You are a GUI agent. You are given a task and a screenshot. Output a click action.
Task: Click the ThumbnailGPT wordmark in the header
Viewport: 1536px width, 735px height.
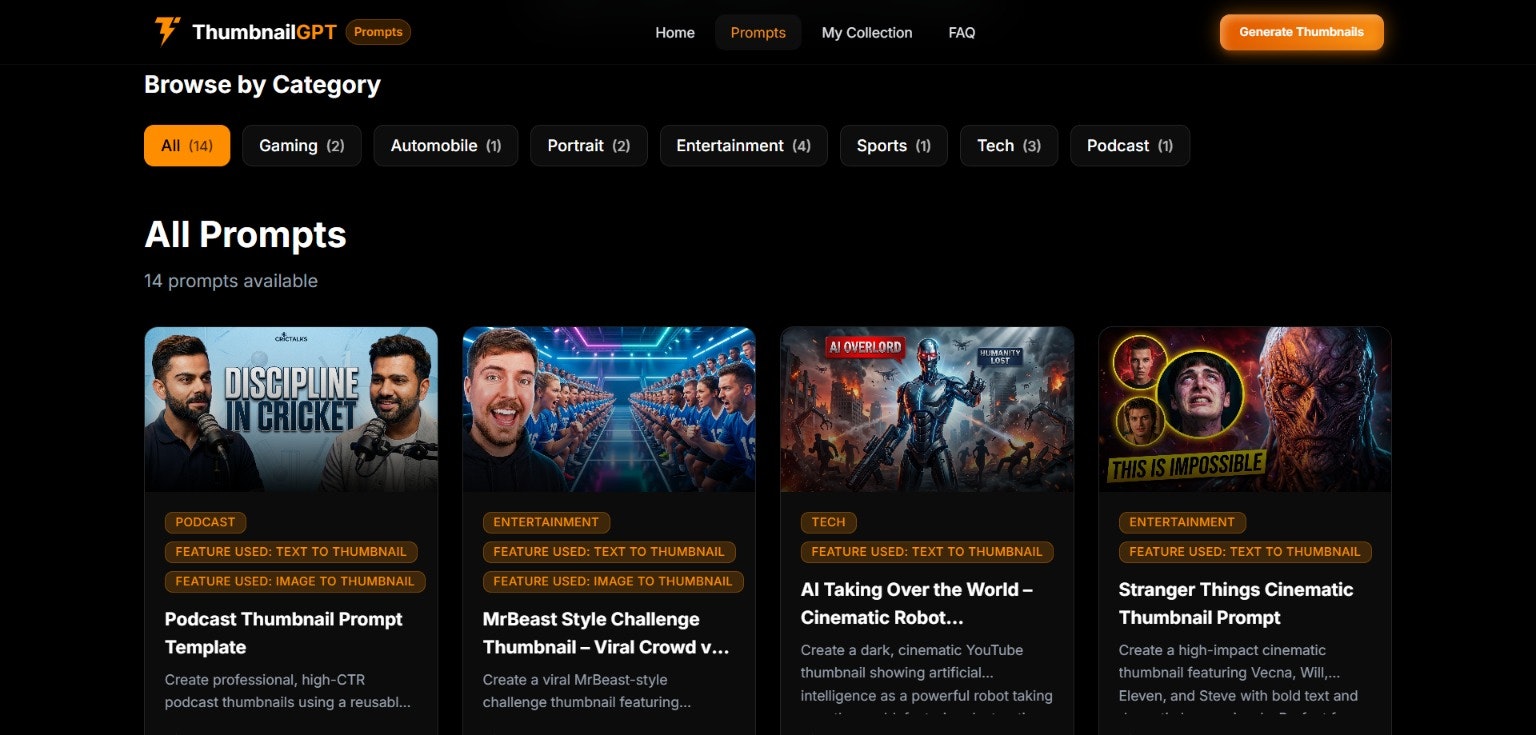tap(264, 31)
